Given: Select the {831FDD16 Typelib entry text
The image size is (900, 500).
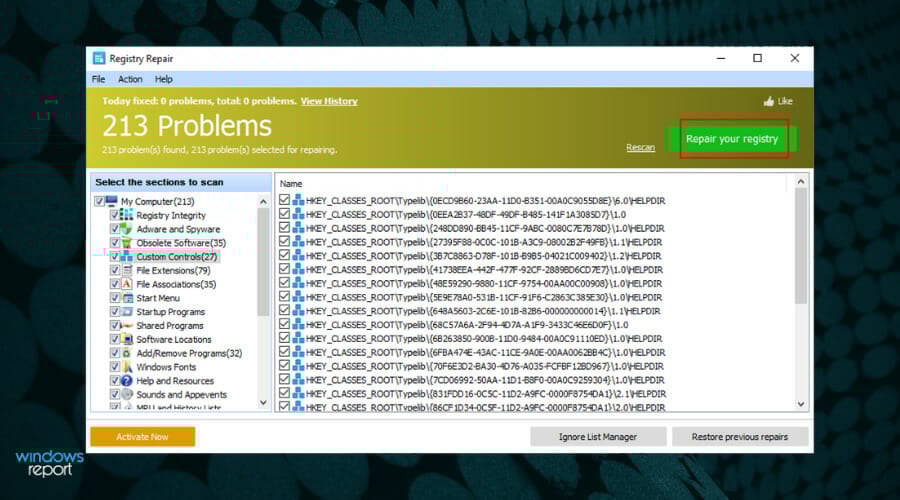Looking at the screenshot, I should [x=486, y=394].
